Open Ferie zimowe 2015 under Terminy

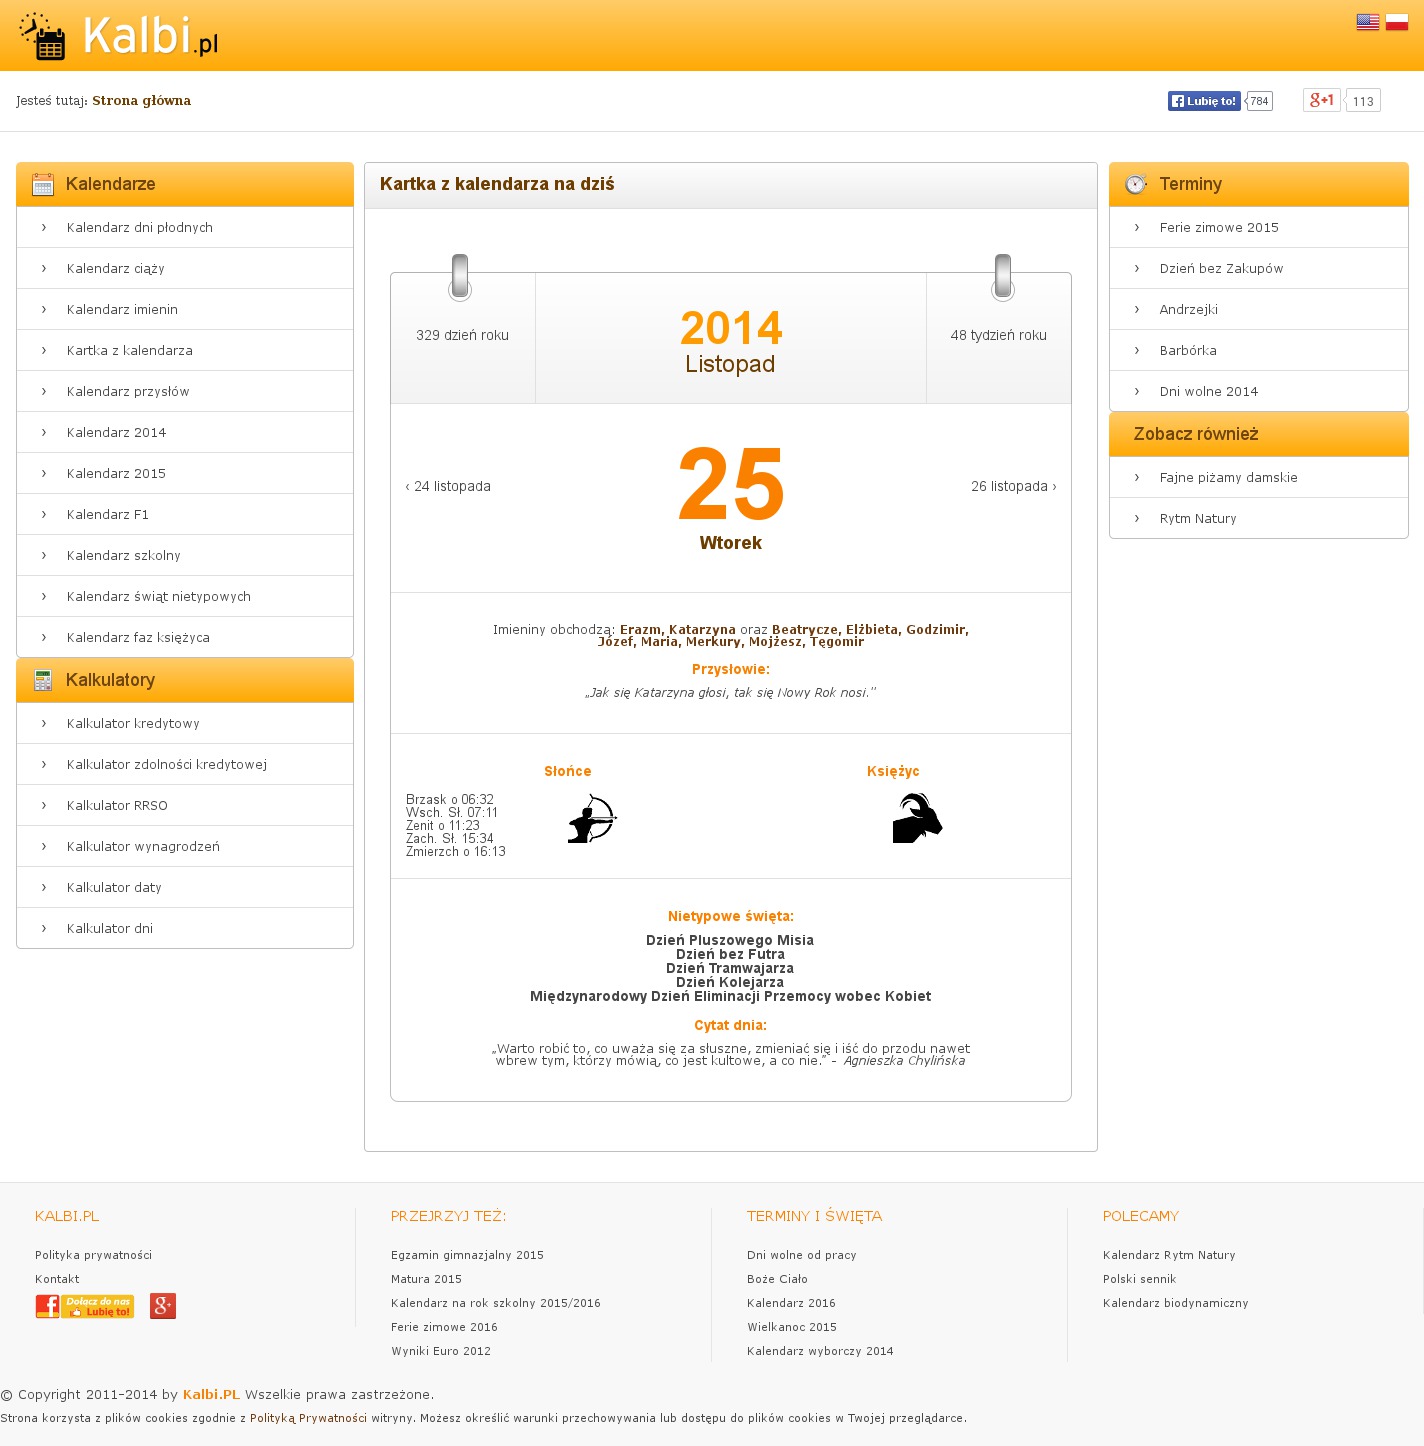[1219, 227]
